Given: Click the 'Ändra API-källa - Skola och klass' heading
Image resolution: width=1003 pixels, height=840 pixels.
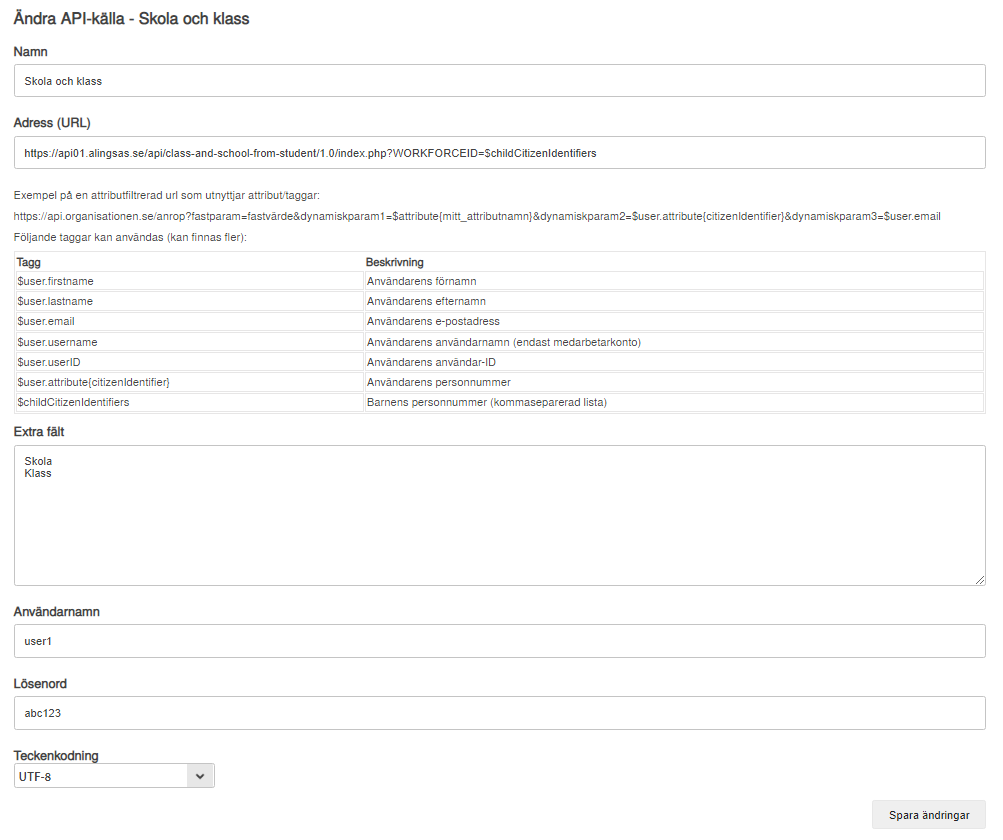Looking at the screenshot, I should tap(131, 19).
